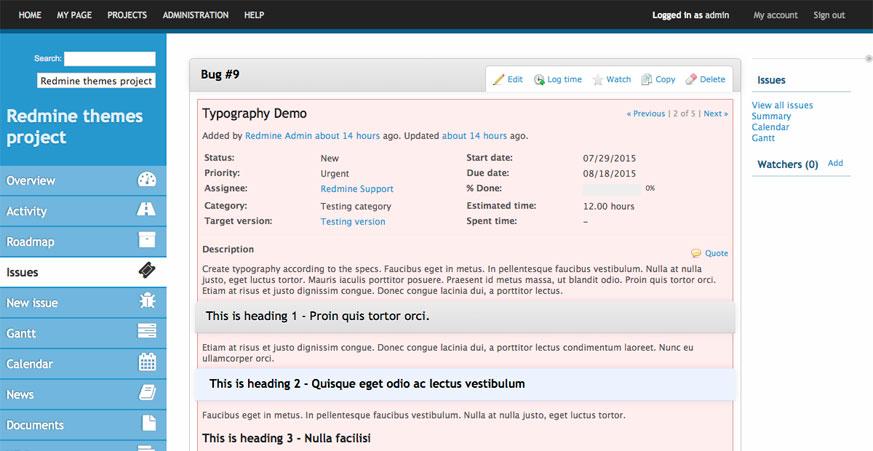Click the Typography Demo subject text

click(x=254, y=114)
